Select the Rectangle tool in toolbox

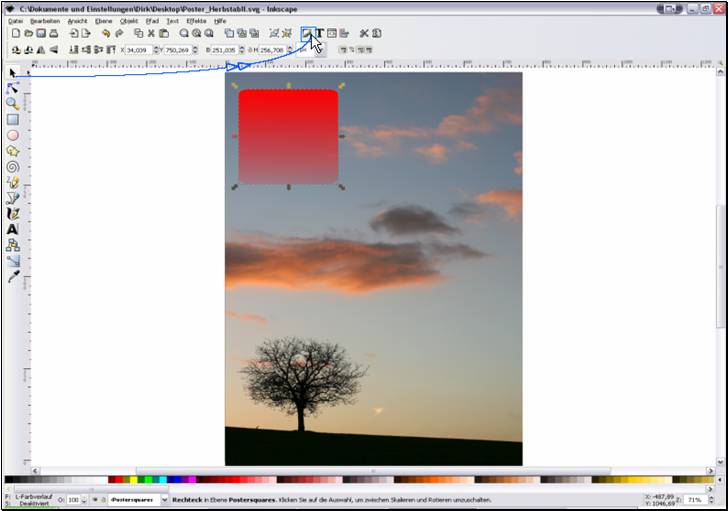(13, 119)
